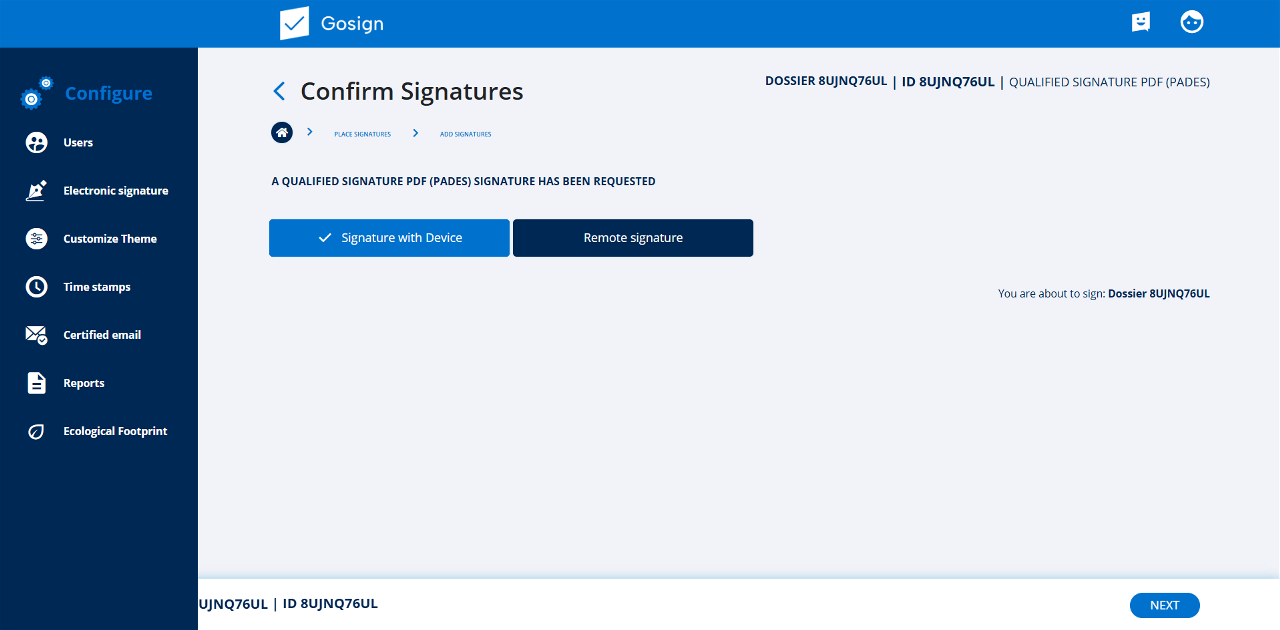
Task: Click the Configure gears icon
Action: [36, 93]
